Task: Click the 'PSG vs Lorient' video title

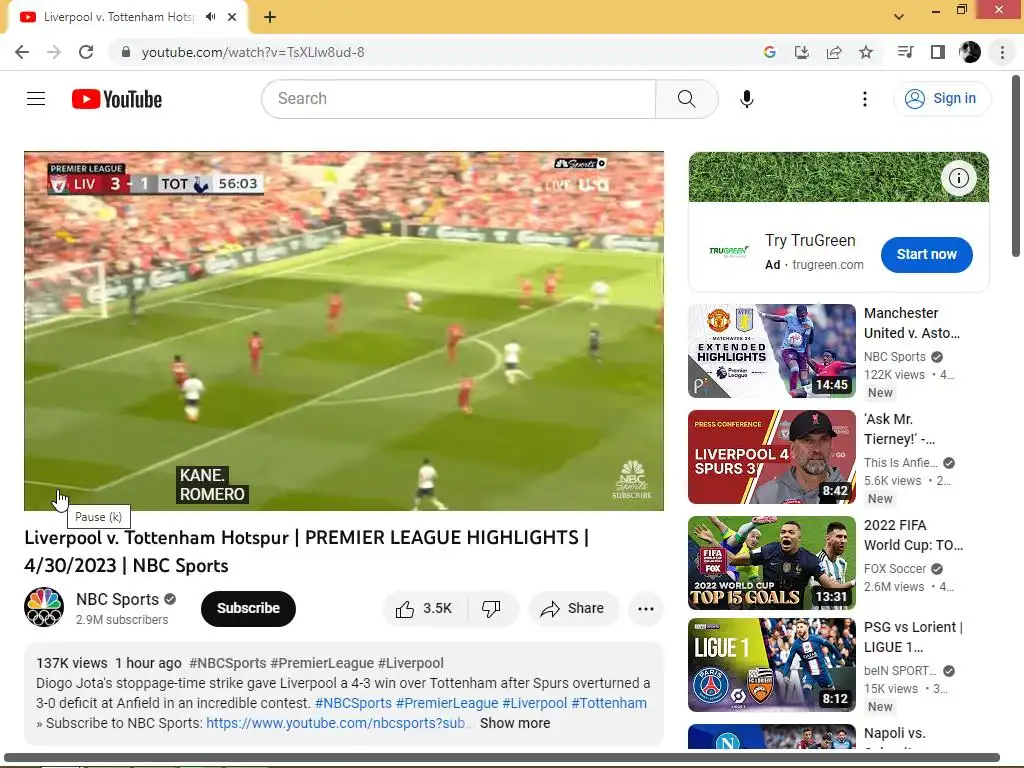Action: coord(913,637)
